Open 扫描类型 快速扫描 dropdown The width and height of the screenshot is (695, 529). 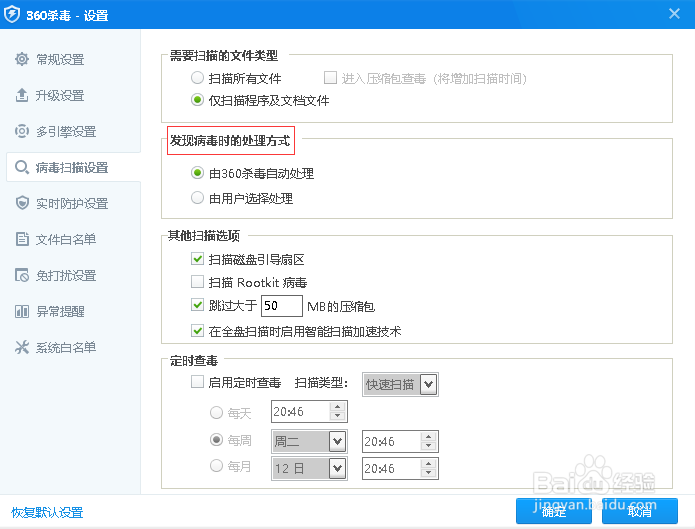pyautogui.click(x=400, y=384)
